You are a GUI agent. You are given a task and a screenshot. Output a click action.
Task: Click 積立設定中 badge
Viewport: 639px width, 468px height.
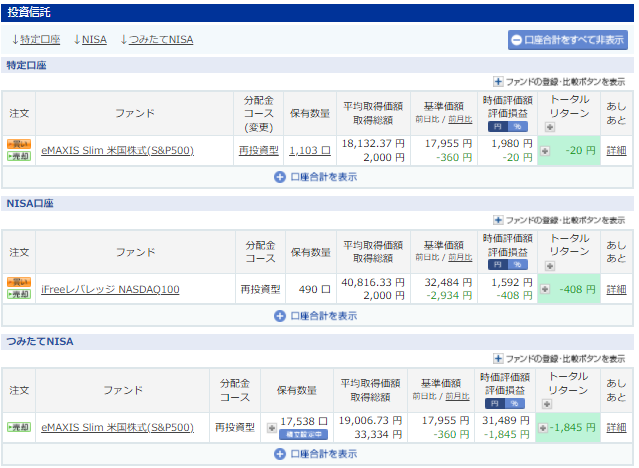[x=304, y=435]
